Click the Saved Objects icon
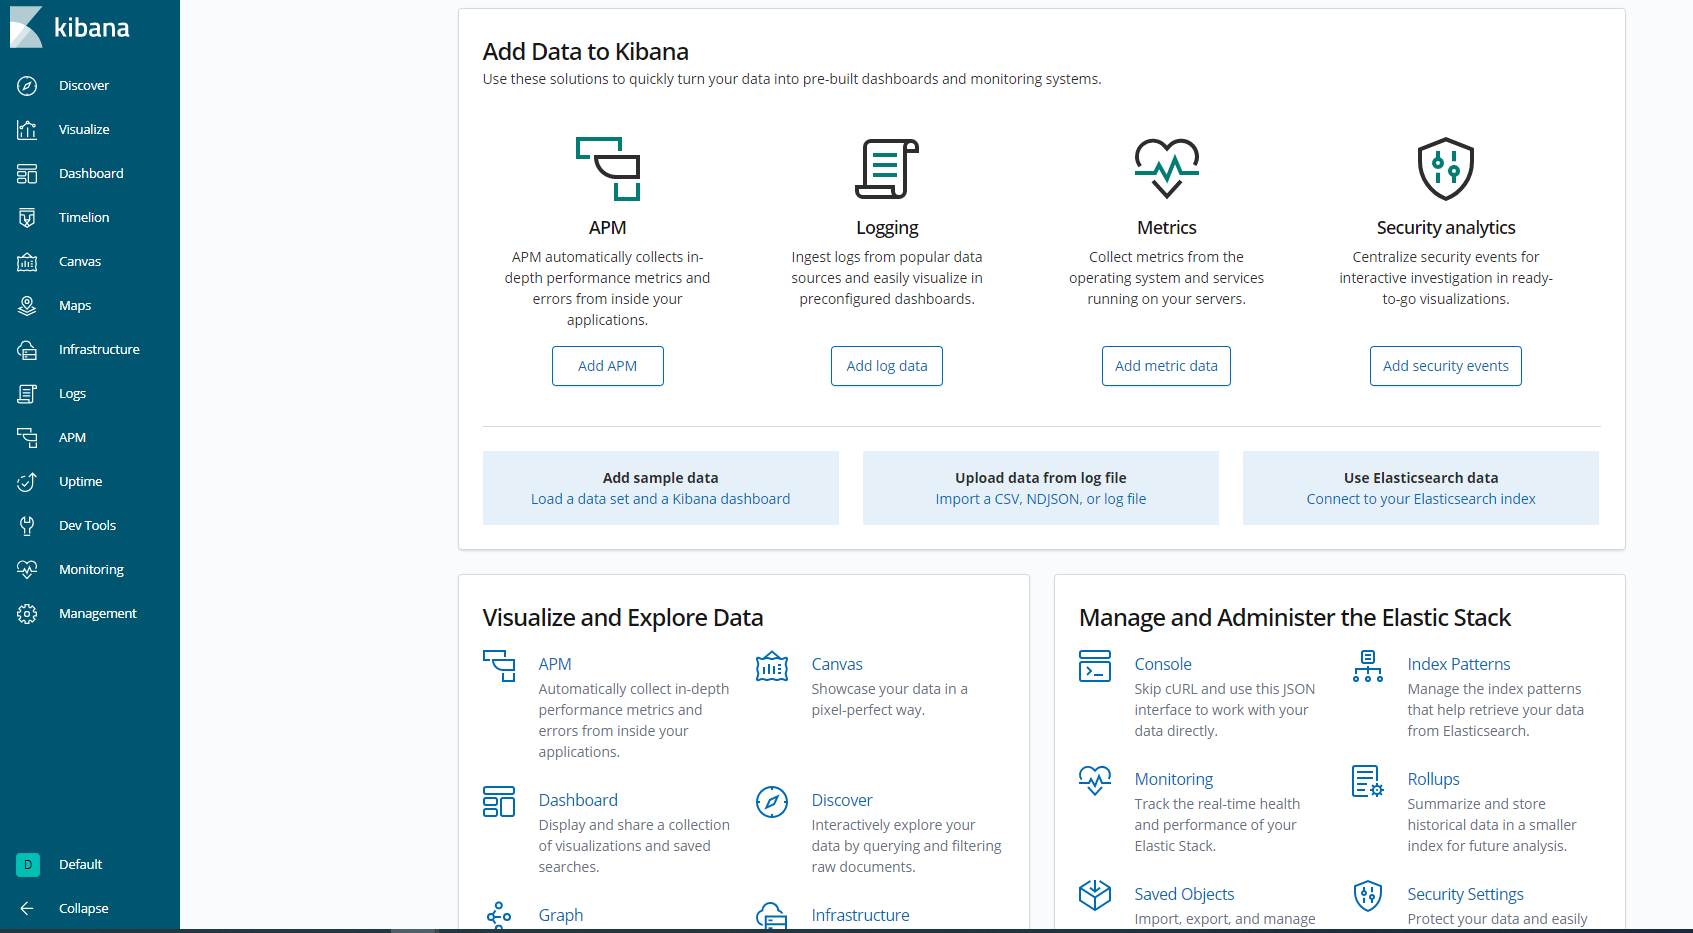The image size is (1693, 933). click(1095, 896)
